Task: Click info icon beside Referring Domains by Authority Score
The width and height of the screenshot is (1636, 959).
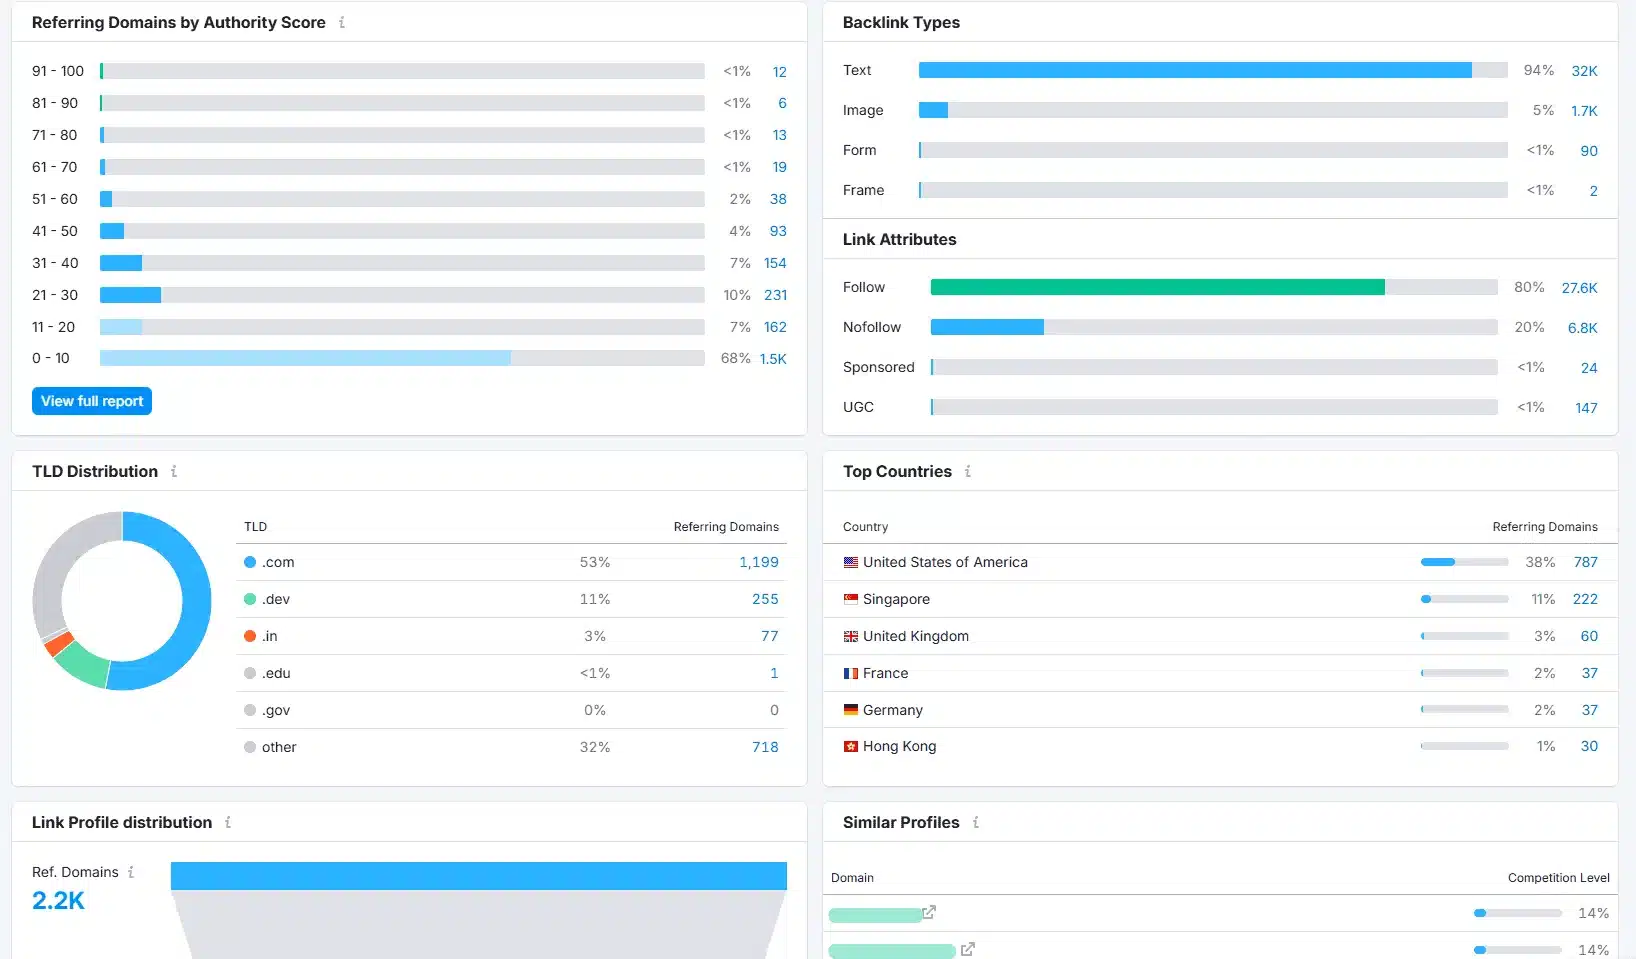Action: point(342,22)
